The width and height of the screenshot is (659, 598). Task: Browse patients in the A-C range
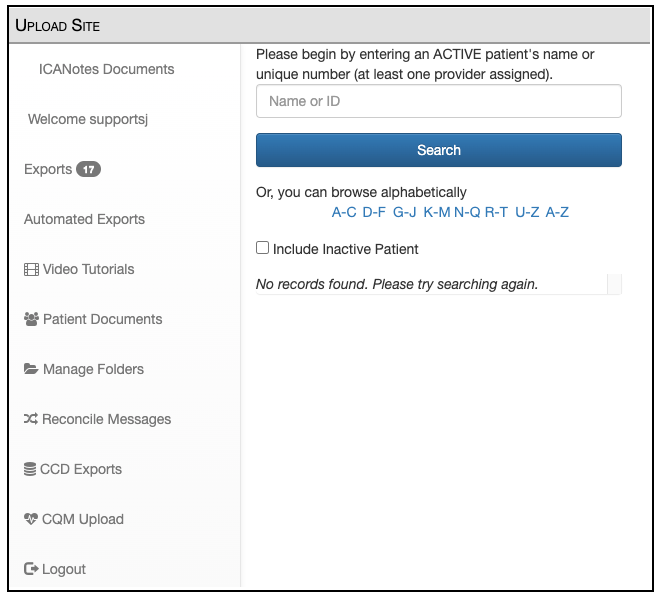click(x=344, y=212)
